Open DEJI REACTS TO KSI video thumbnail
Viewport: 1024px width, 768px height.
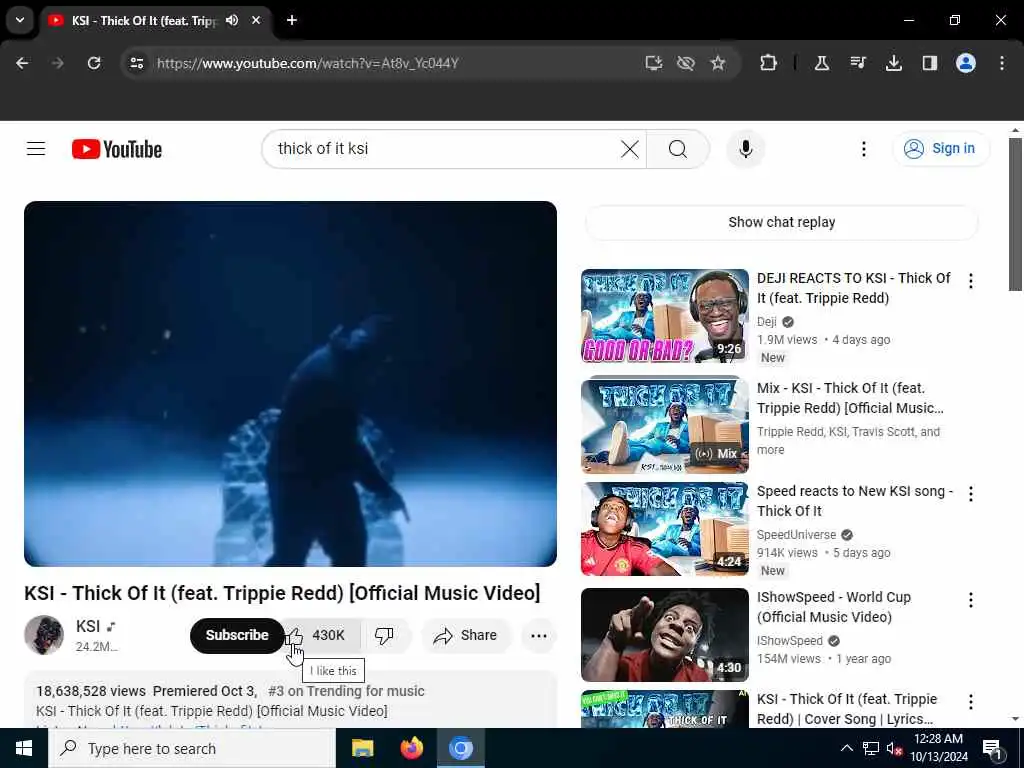click(665, 316)
